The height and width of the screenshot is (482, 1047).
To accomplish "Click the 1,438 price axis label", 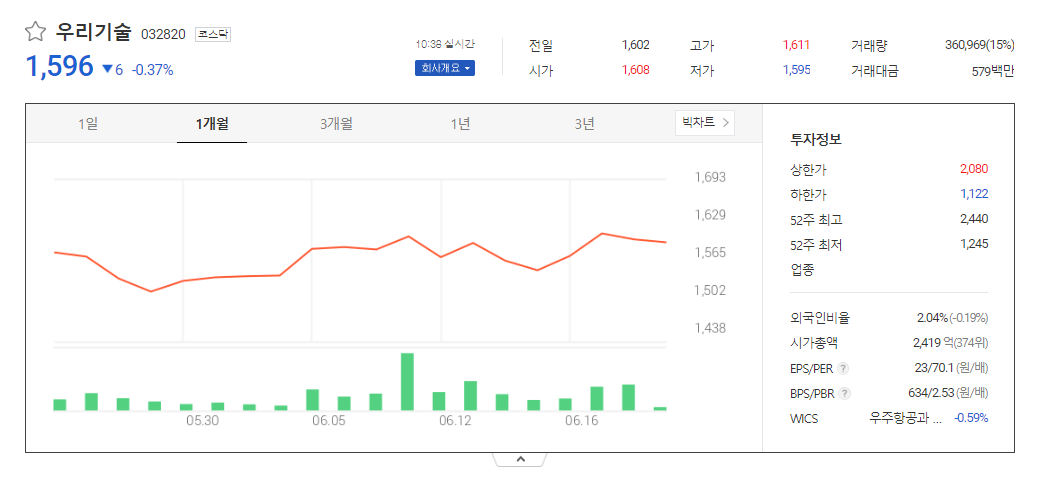I will tap(710, 328).
